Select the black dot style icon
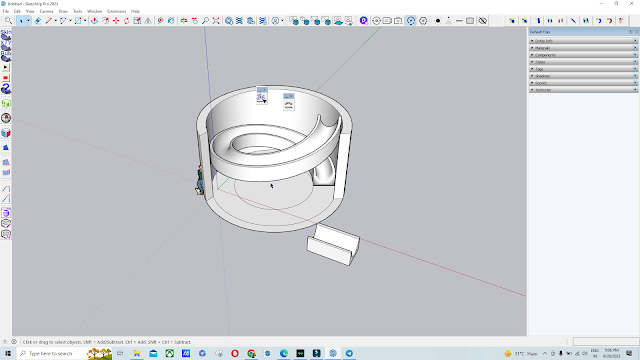The height and width of the screenshot is (360, 640). click(x=438, y=20)
